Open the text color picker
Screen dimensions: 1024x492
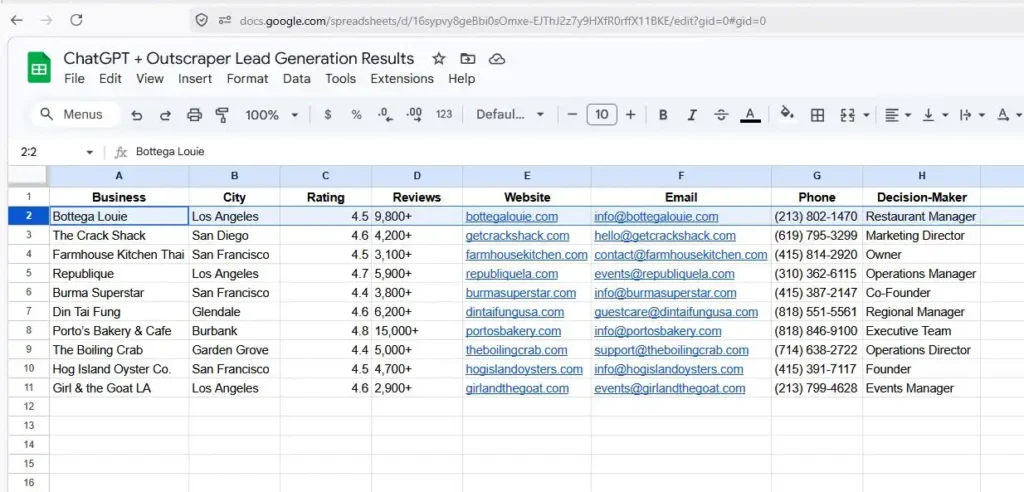(750, 115)
